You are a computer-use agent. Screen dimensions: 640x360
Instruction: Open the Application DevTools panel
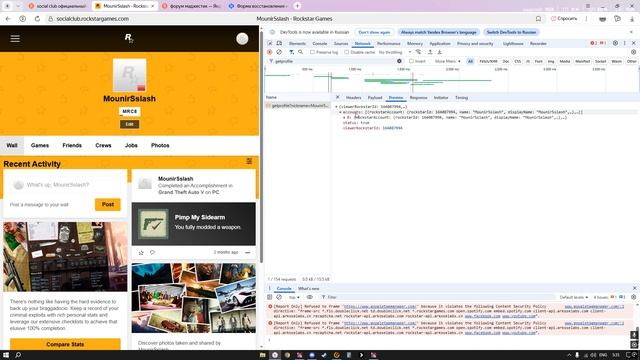pyautogui.click(x=440, y=43)
